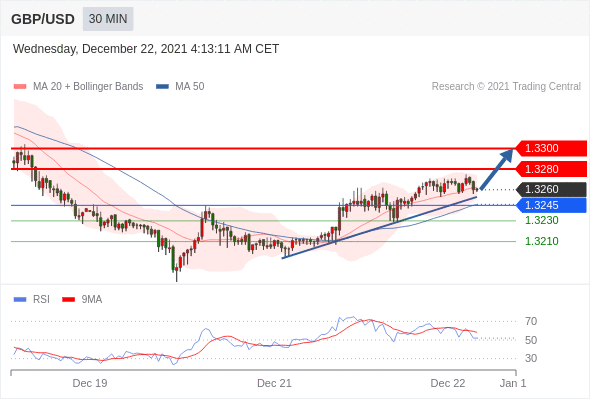Click the 30 MIN timeframe button
Viewport: 590px width, 400px height.
pyautogui.click(x=108, y=19)
